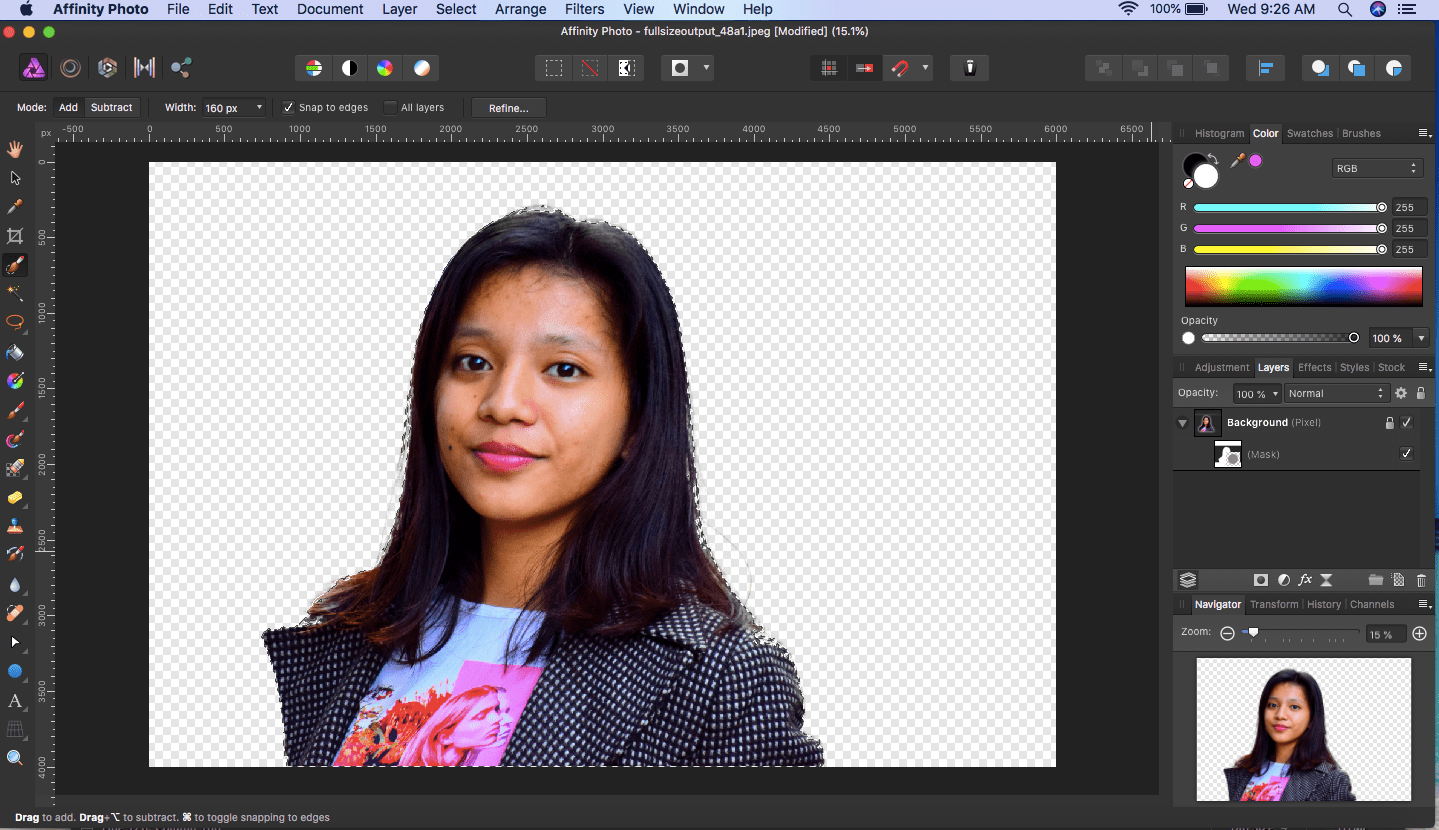Click the Refine... button

click(509, 108)
